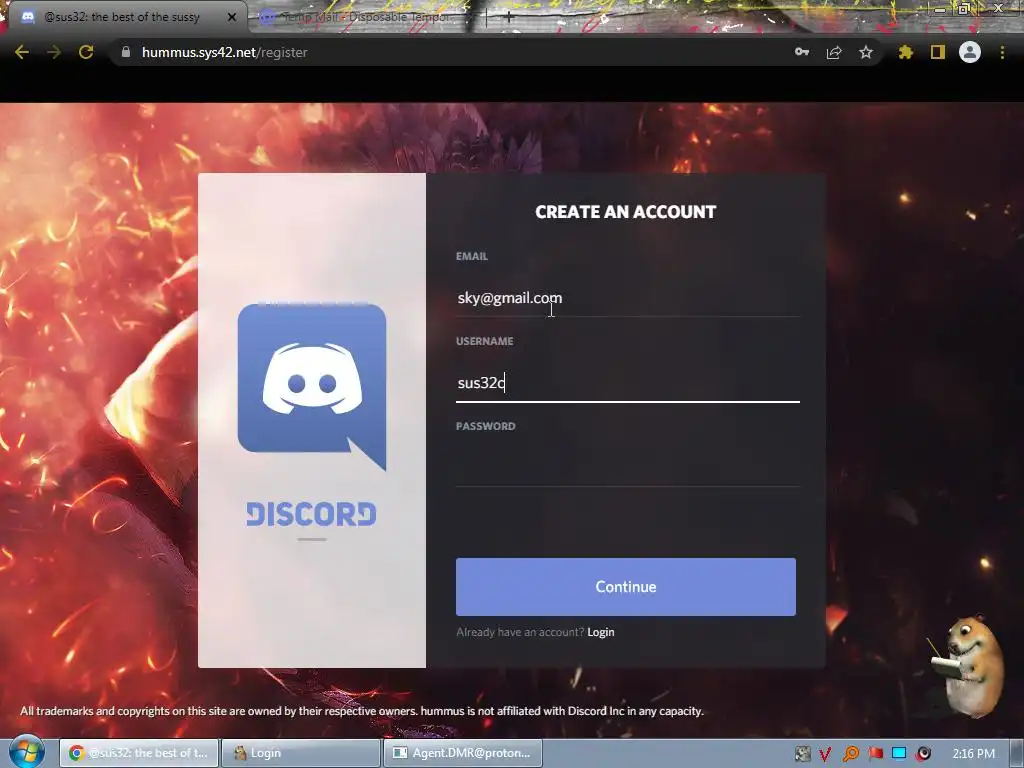Follow the Login link

pos(601,632)
